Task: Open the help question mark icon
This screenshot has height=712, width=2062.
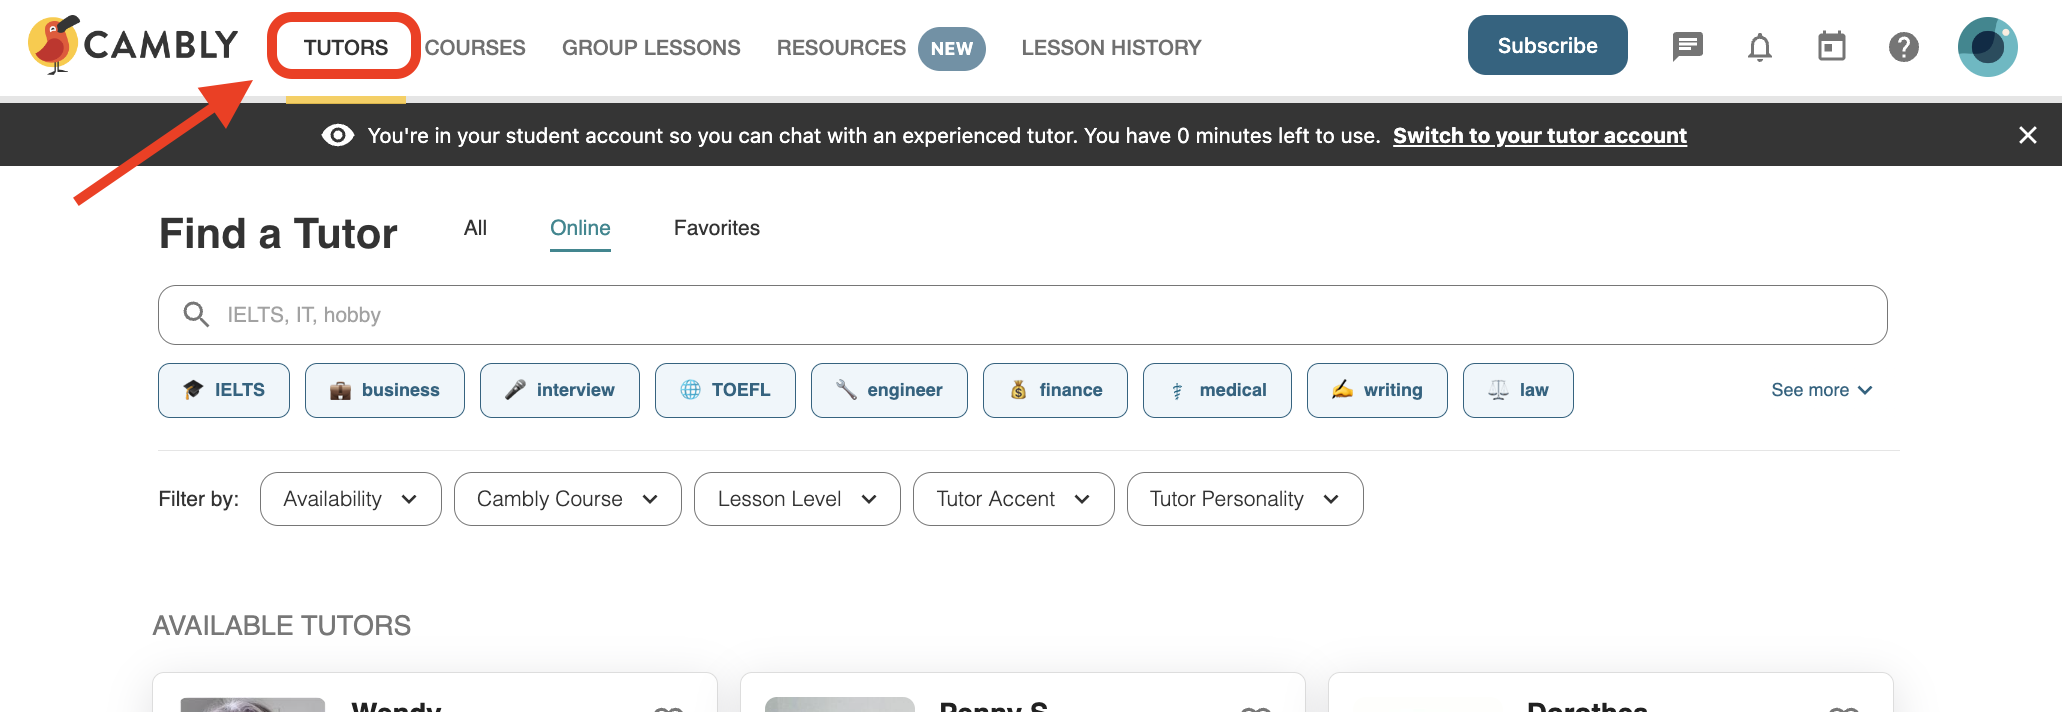Action: point(1904,47)
